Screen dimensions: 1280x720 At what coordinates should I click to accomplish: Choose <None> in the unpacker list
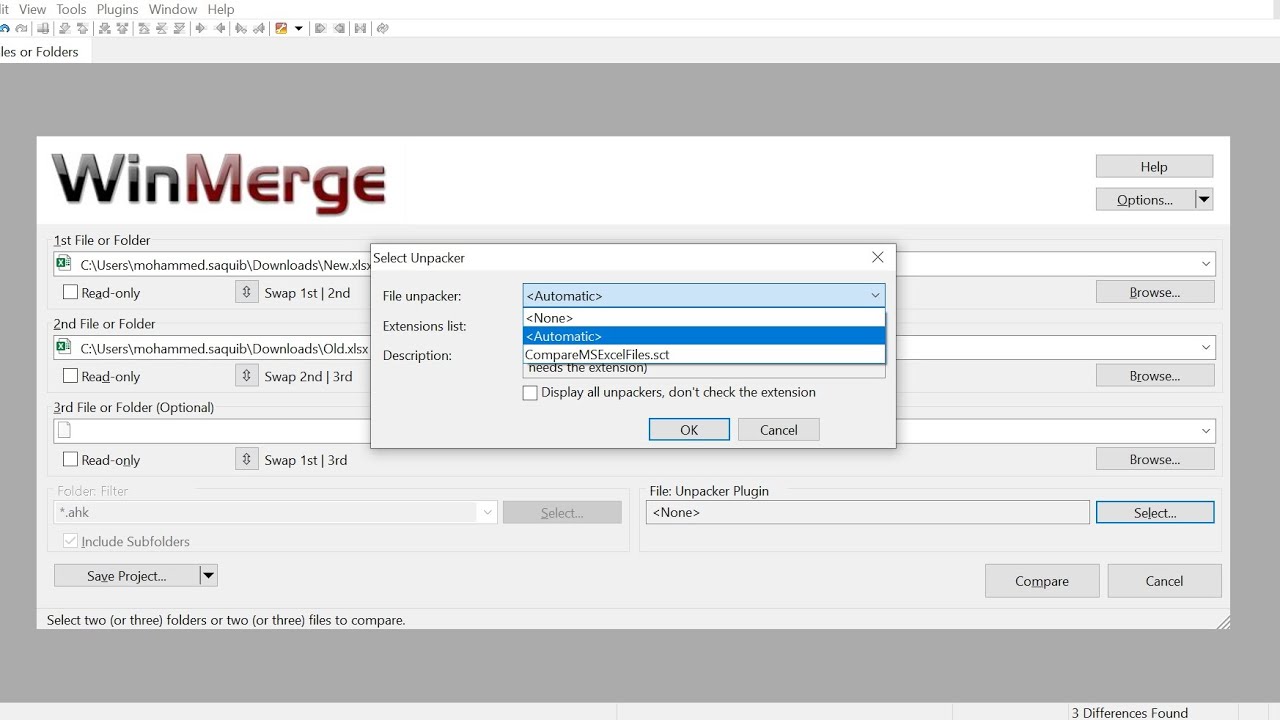(x=704, y=318)
